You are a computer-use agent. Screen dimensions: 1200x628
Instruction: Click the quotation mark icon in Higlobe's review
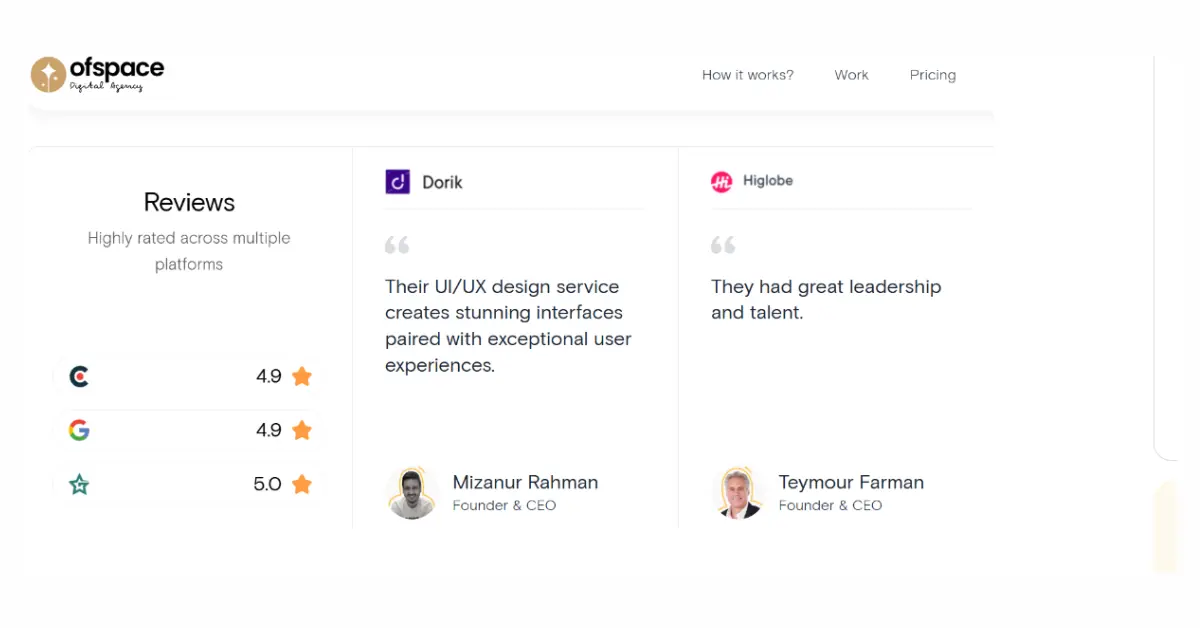coord(722,243)
